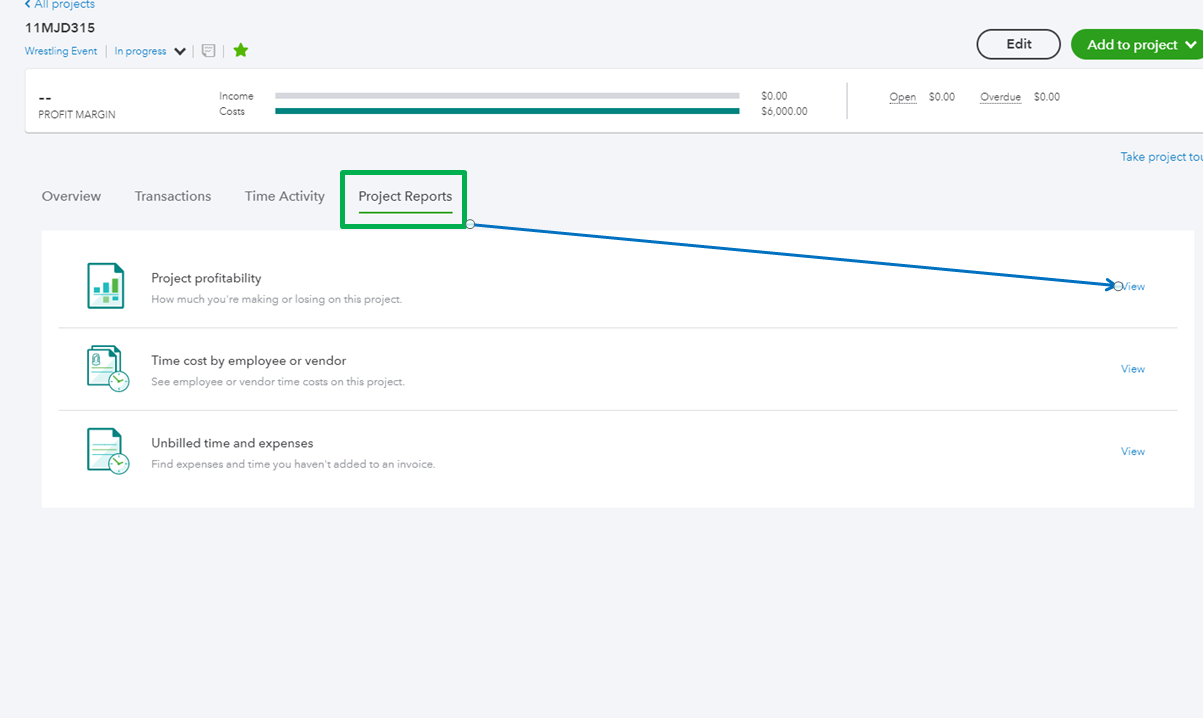Image resolution: width=1203 pixels, height=718 pixels.
Task: Click the gray Income progress bar
Action: (507, 96)
